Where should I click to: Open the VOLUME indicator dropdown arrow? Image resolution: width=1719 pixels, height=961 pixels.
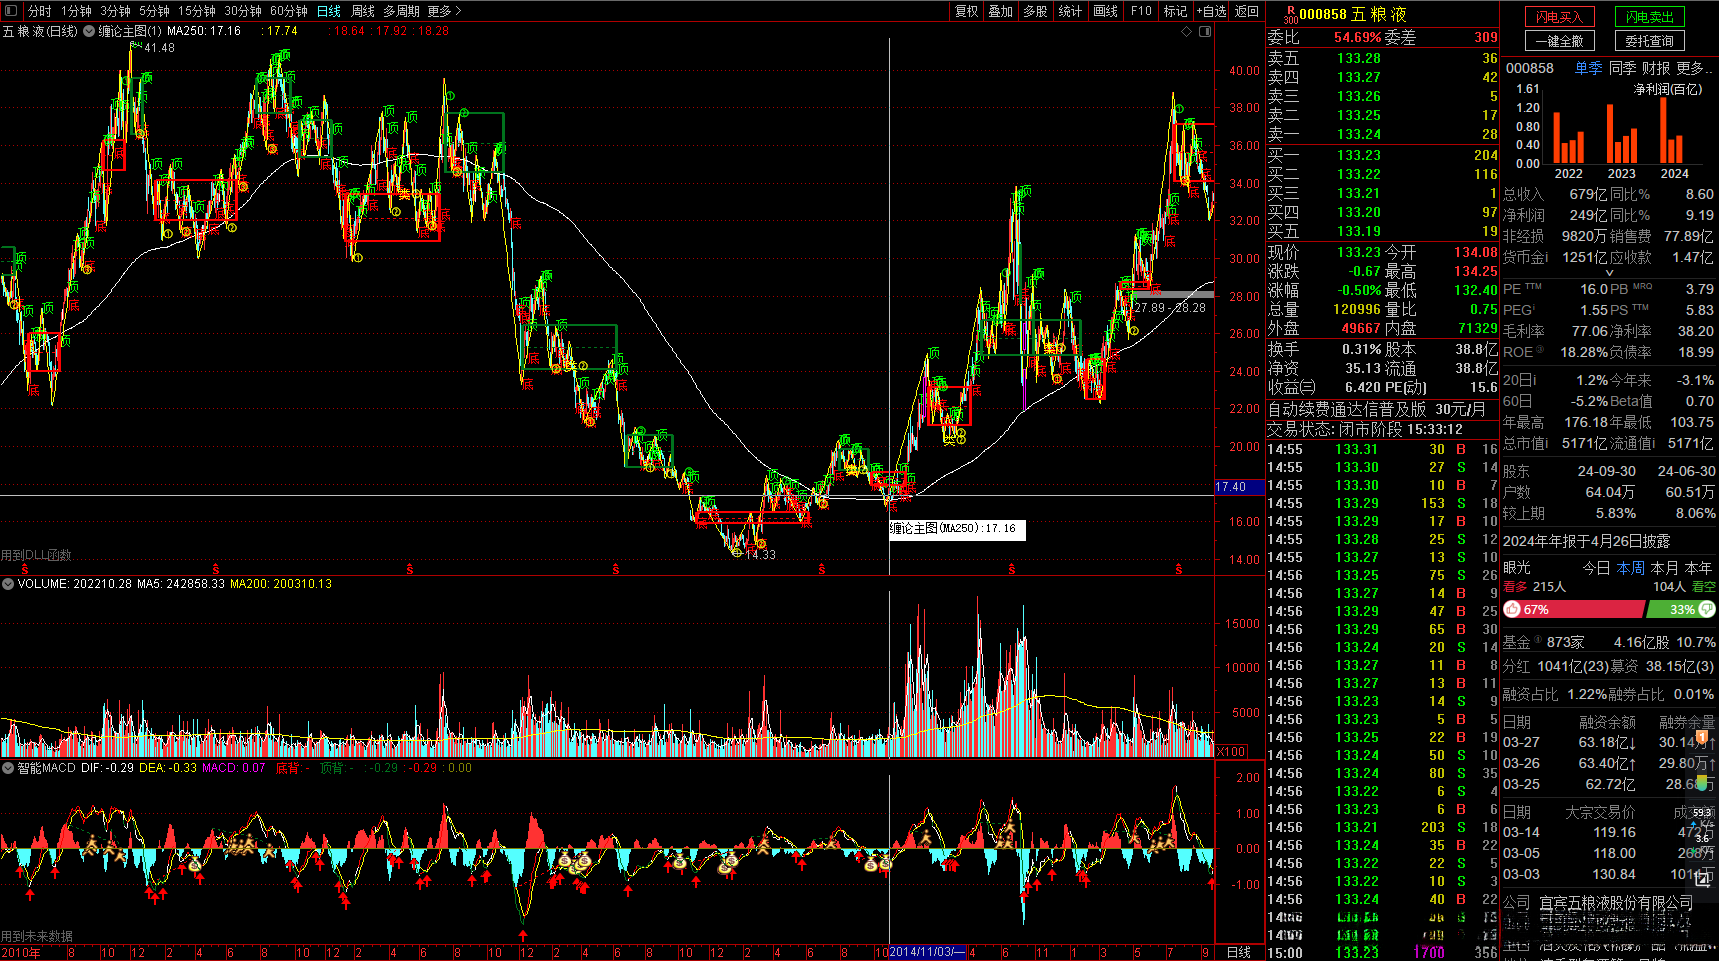(x=8, y=584)
